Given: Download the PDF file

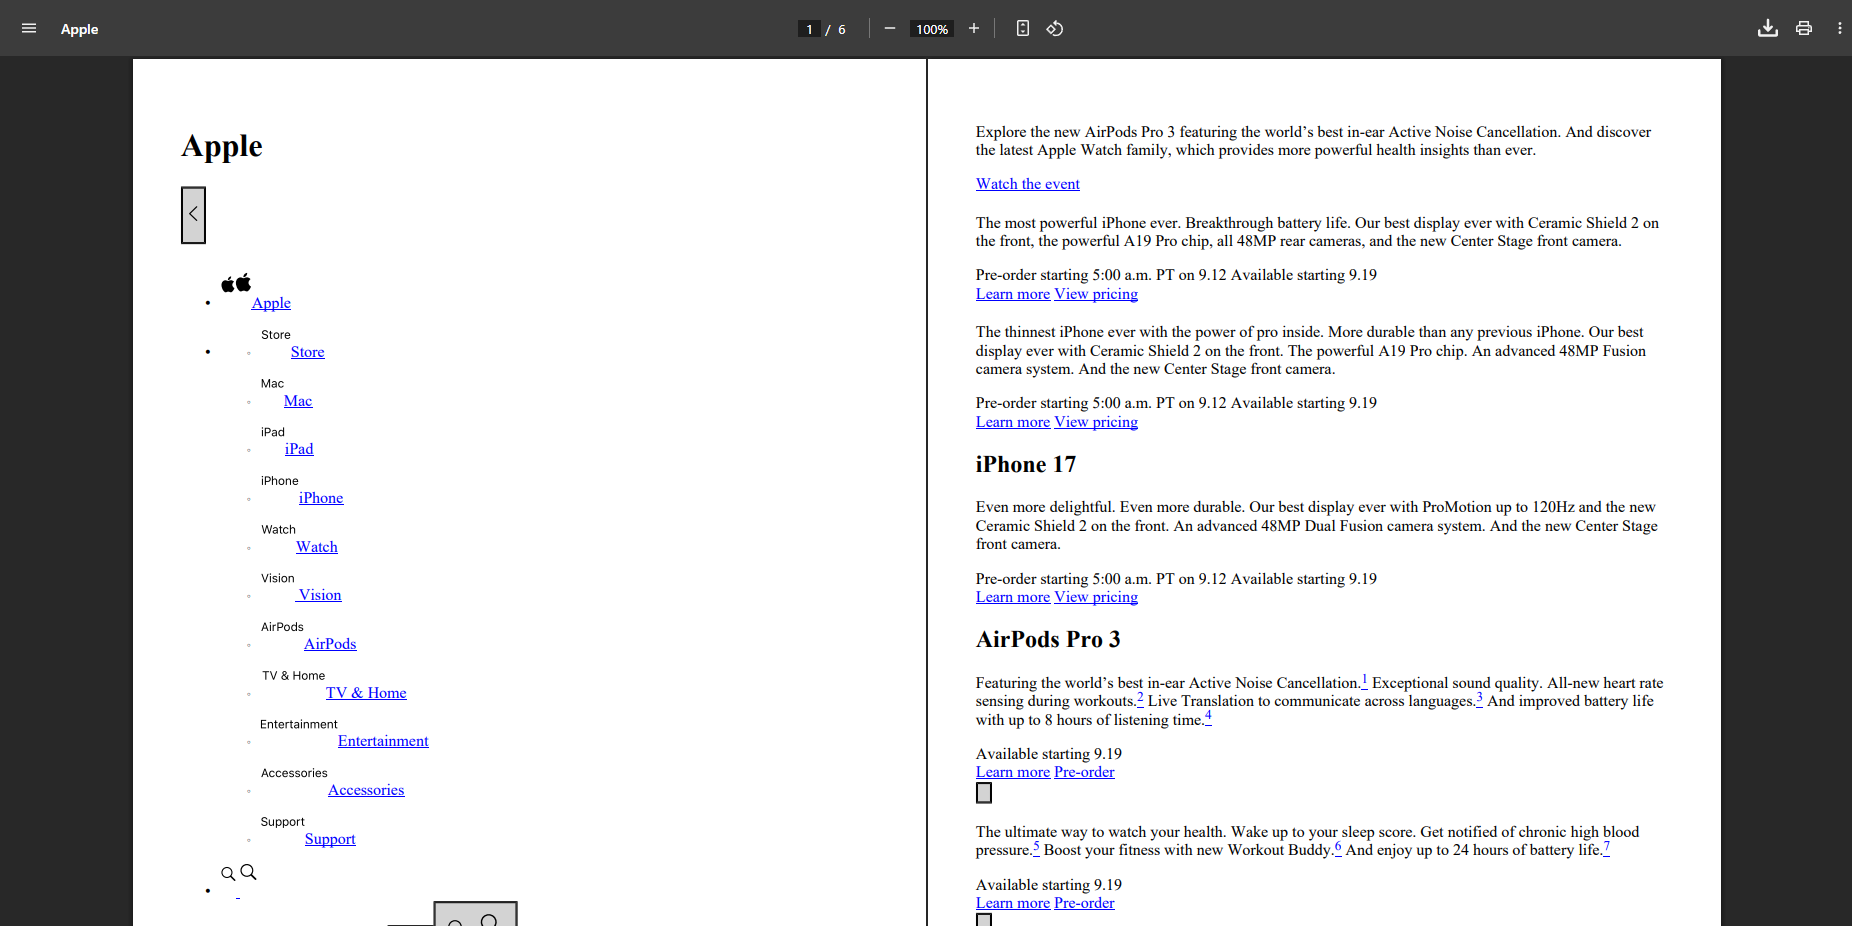Looking at the screenshot, I should click(x=1767, y=29).
